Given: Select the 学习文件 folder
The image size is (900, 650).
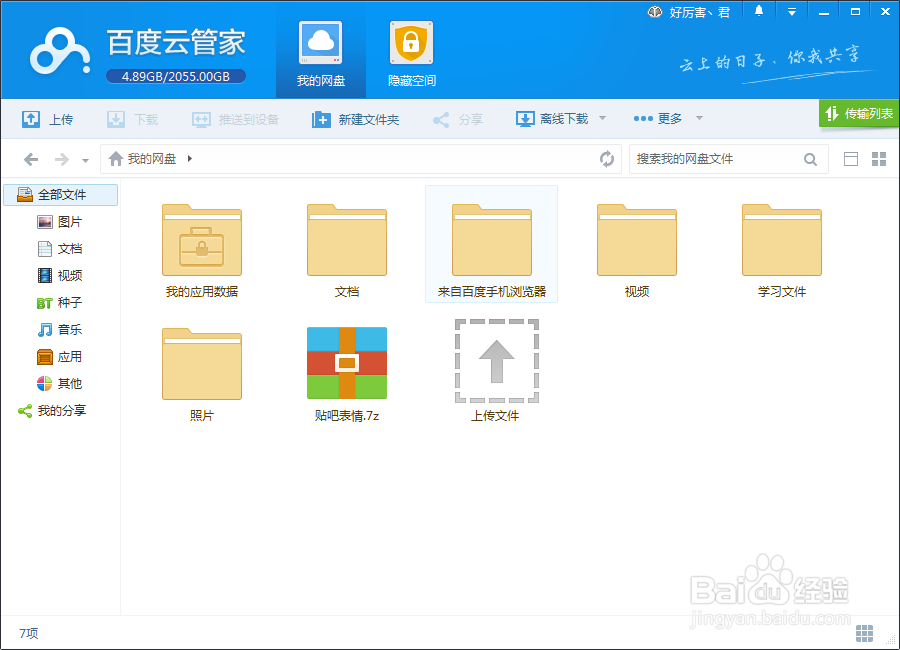Looking at the screenshot, I should pyautogui.click(x=782, y=251).
